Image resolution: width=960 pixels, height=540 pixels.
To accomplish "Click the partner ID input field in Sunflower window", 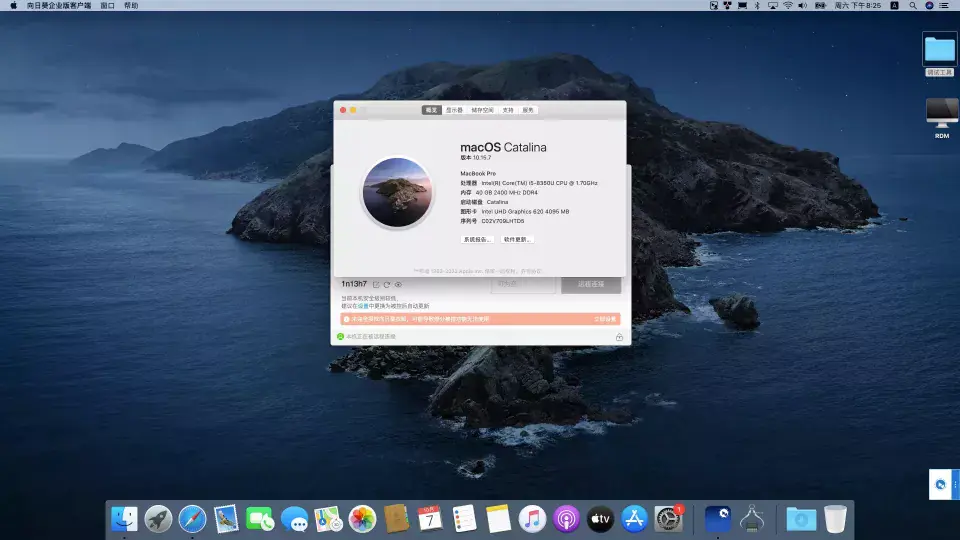I will tap(523, 284).
